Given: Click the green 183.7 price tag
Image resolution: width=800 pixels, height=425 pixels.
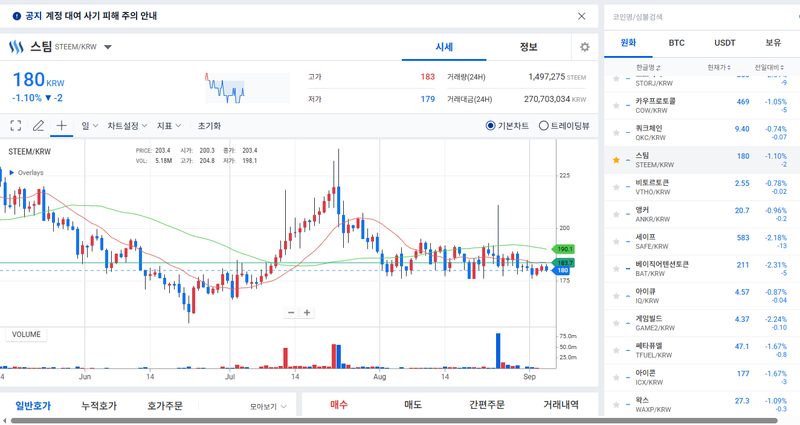Looking at the screenshot, I should [x=564, y=263].
